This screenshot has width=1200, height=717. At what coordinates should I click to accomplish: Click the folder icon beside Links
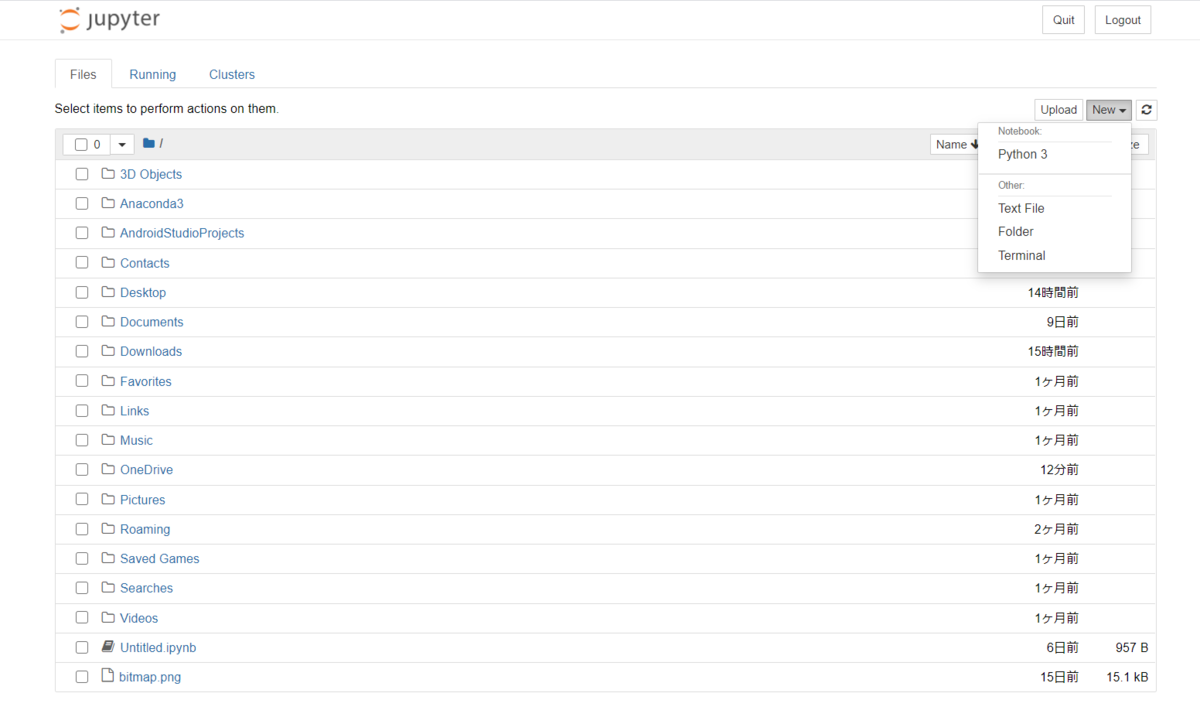tap(108, 411)
